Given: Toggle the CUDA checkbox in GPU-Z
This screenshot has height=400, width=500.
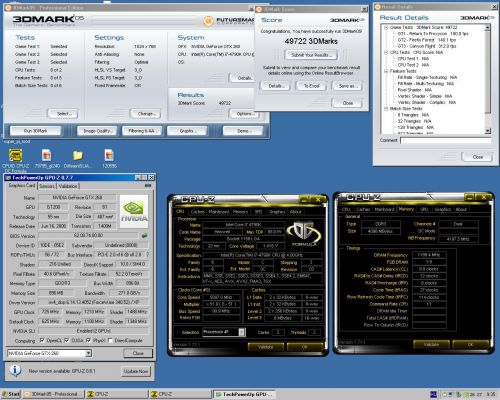Looking at the screenshot, I should [67, 340].
